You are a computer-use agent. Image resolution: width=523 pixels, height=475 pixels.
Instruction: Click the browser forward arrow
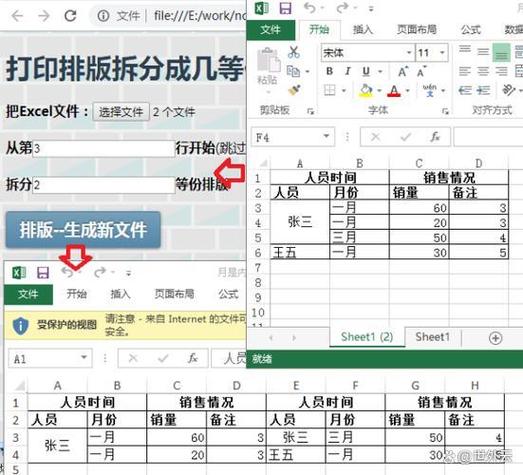coord(44,16)
